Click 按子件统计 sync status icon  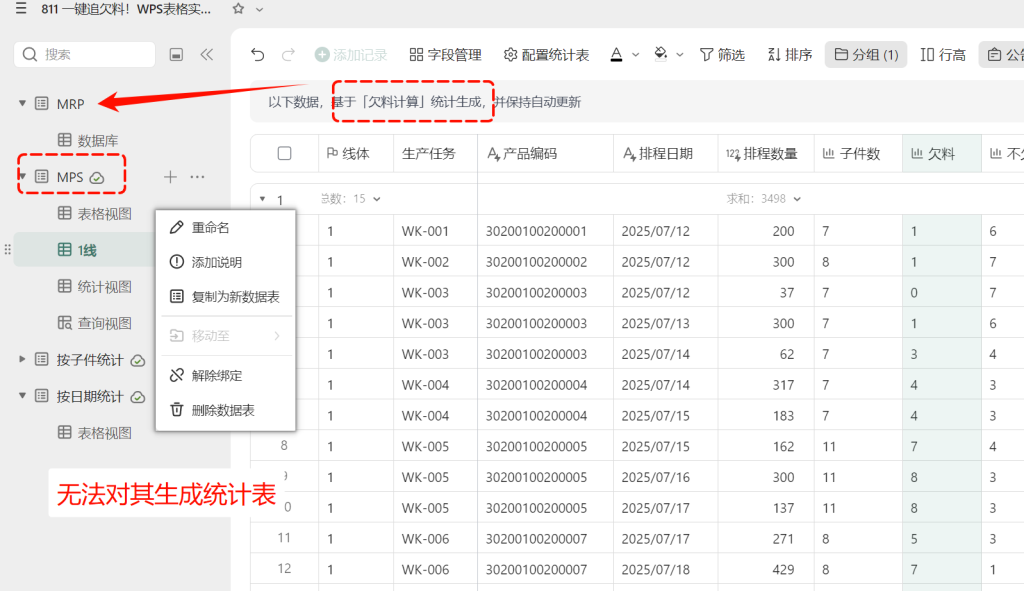138,360
